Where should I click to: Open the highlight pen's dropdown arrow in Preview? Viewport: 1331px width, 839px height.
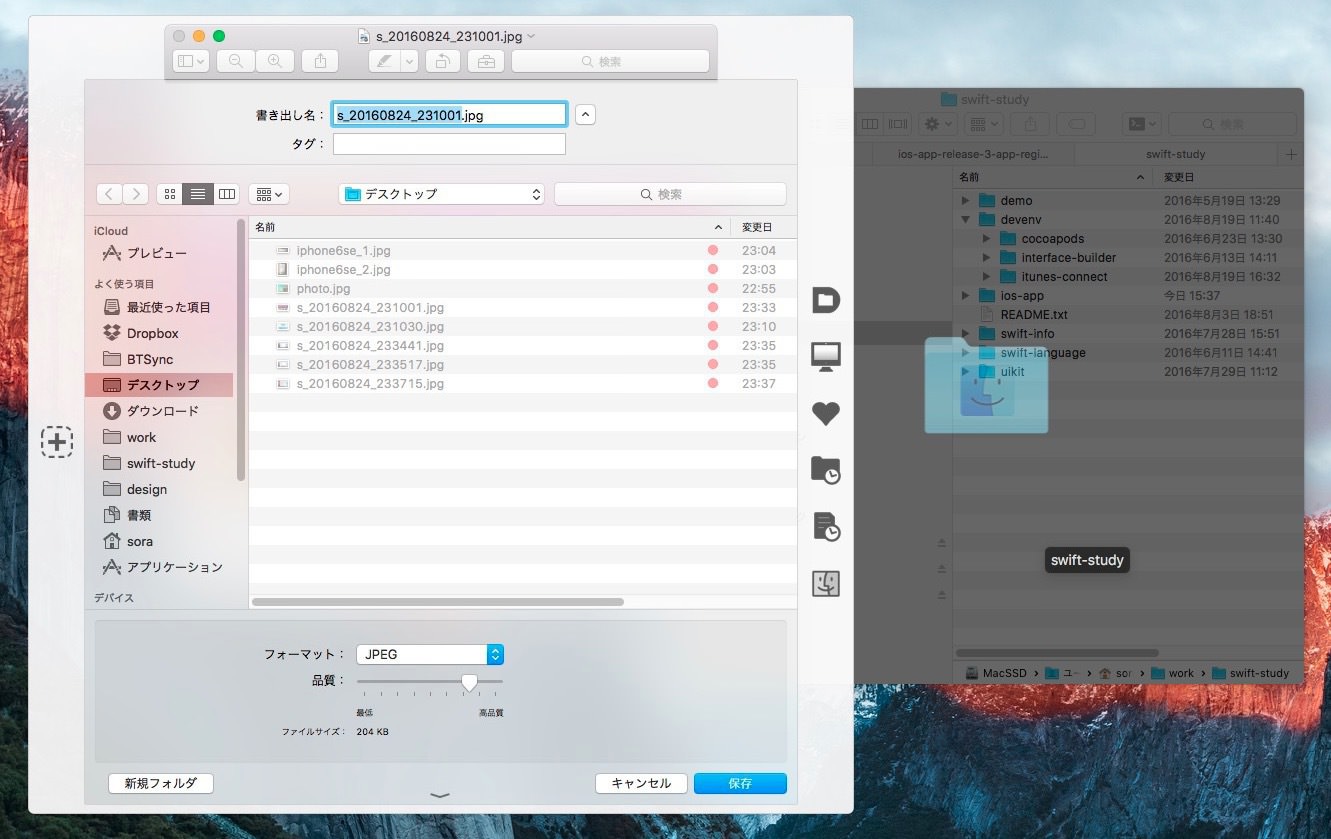pos(410,61)
